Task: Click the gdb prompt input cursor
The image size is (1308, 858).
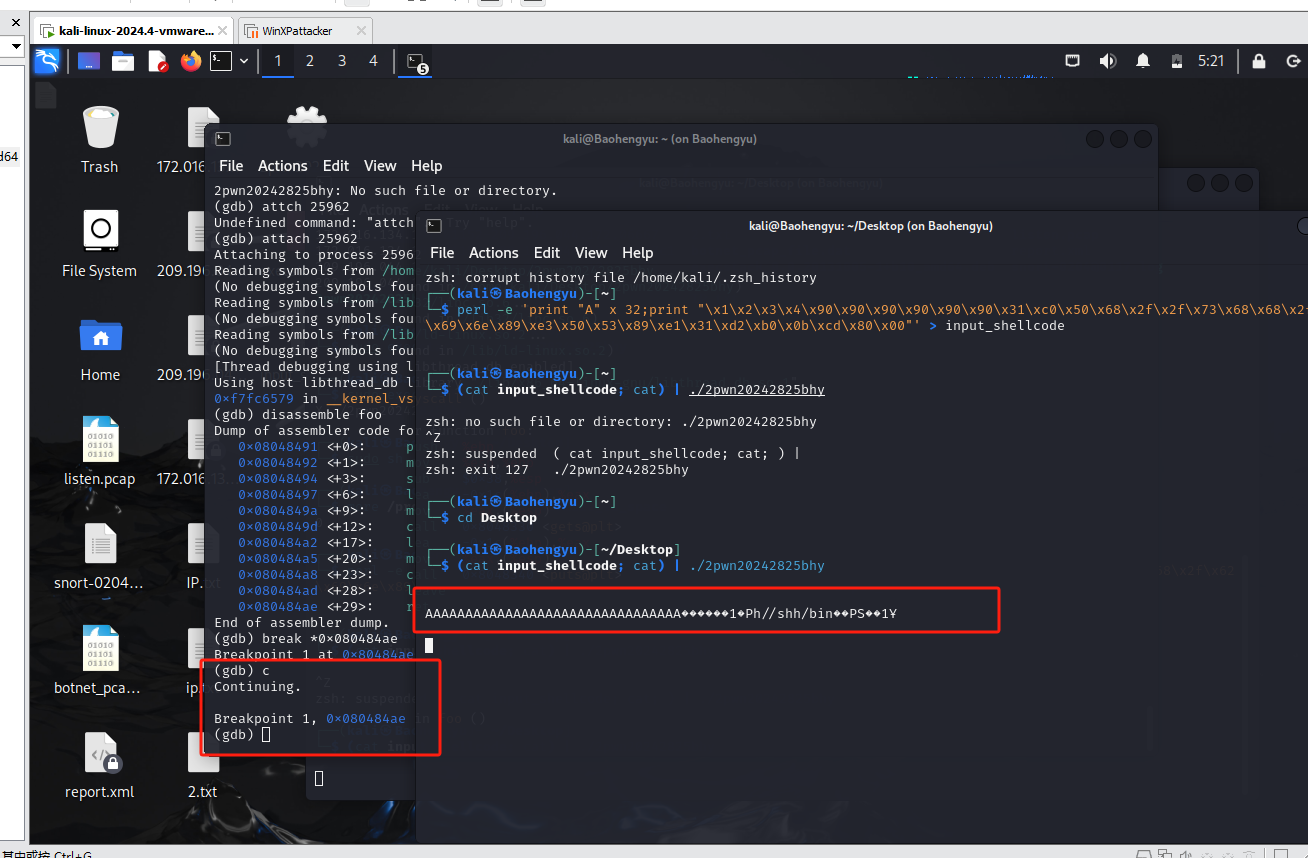Action: 266,735
